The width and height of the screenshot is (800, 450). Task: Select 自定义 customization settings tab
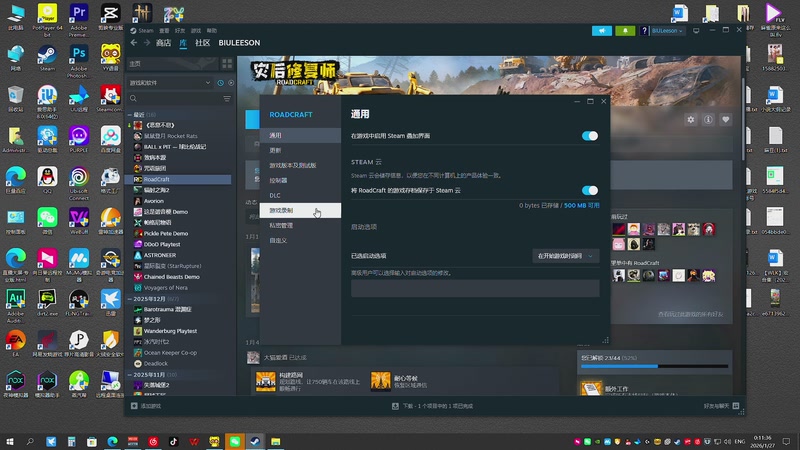tap(300, 240)
